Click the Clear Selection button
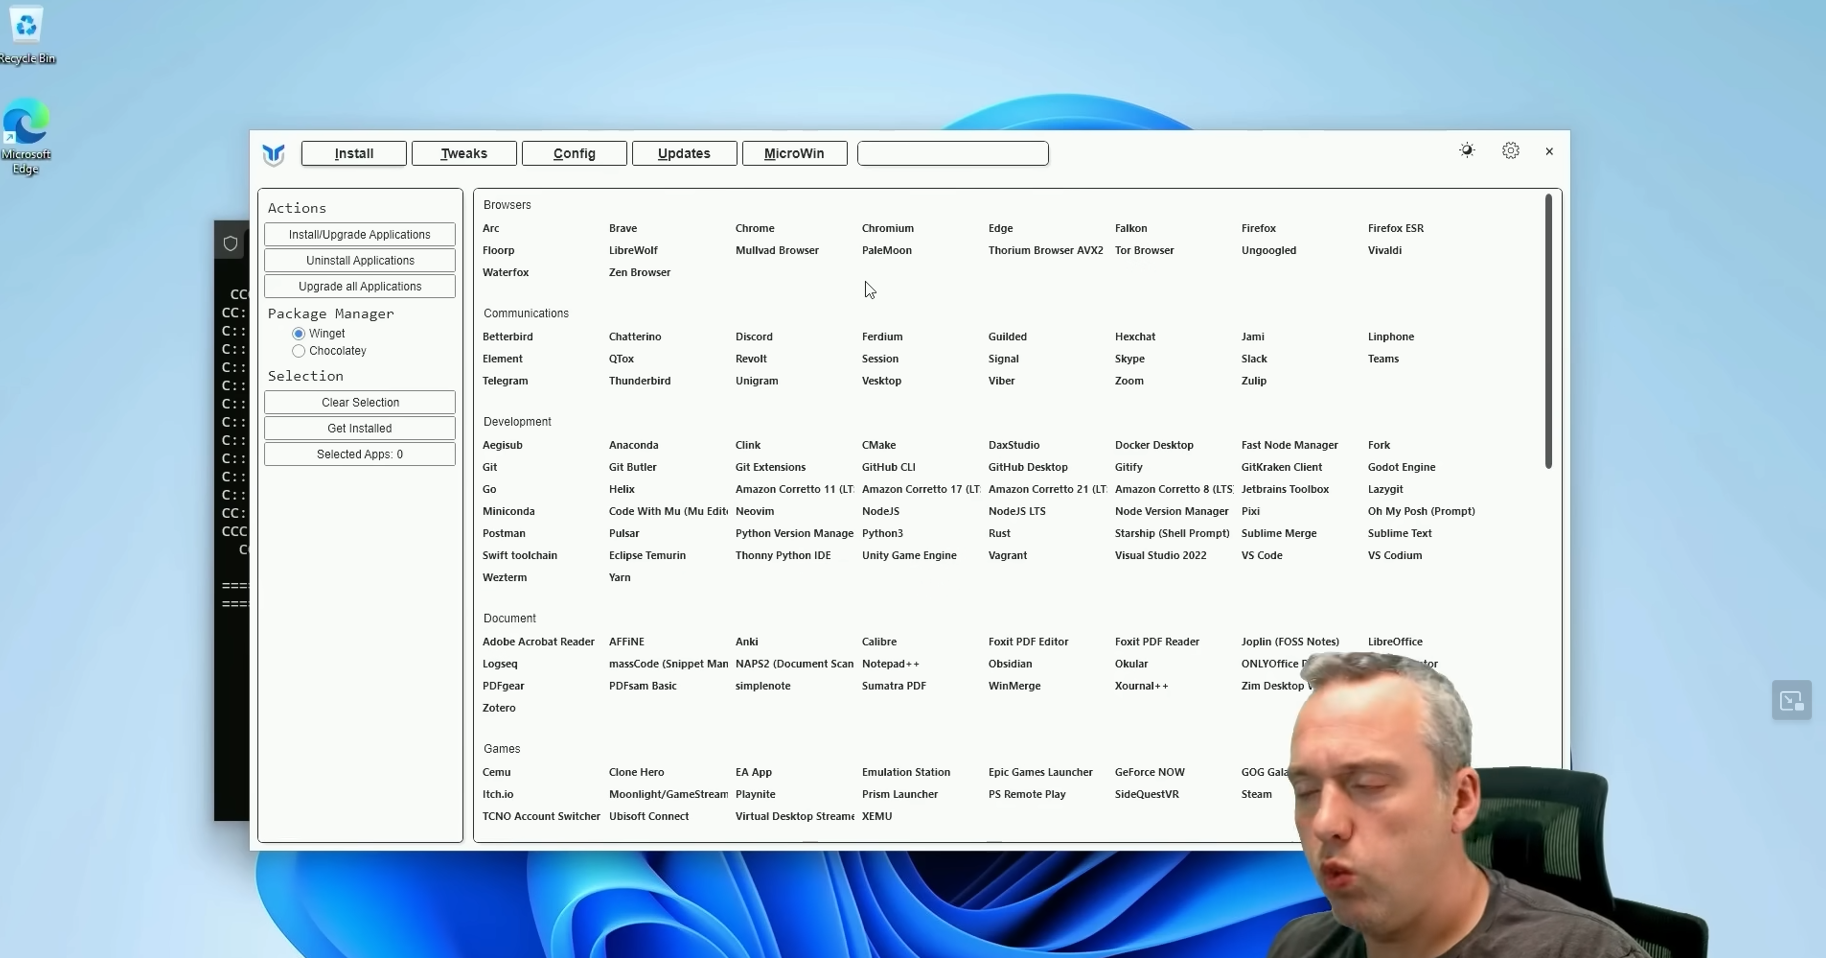The width and height of the screenshot is (1826, 958). [360, 402]
